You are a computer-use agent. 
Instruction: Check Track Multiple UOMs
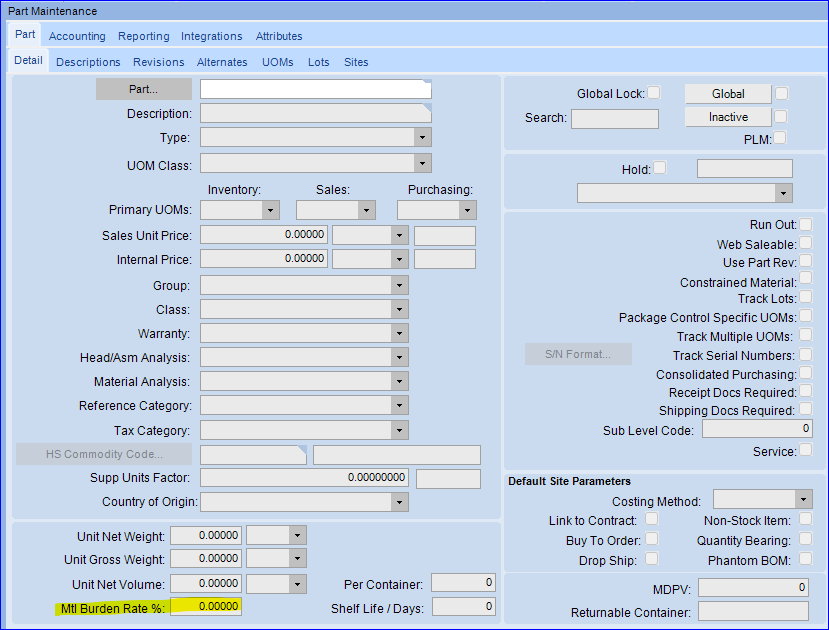[x=806, y=335]
